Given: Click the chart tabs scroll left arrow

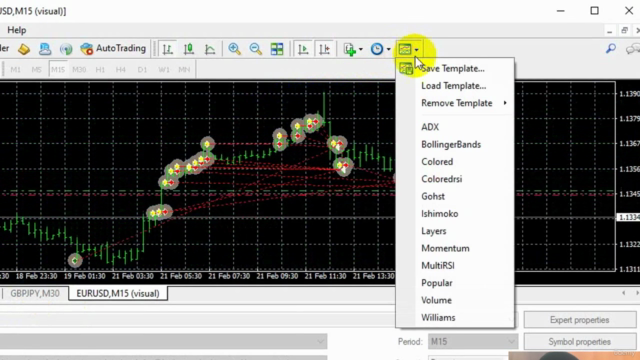Looking at the screenshot, I should point(623,293).
